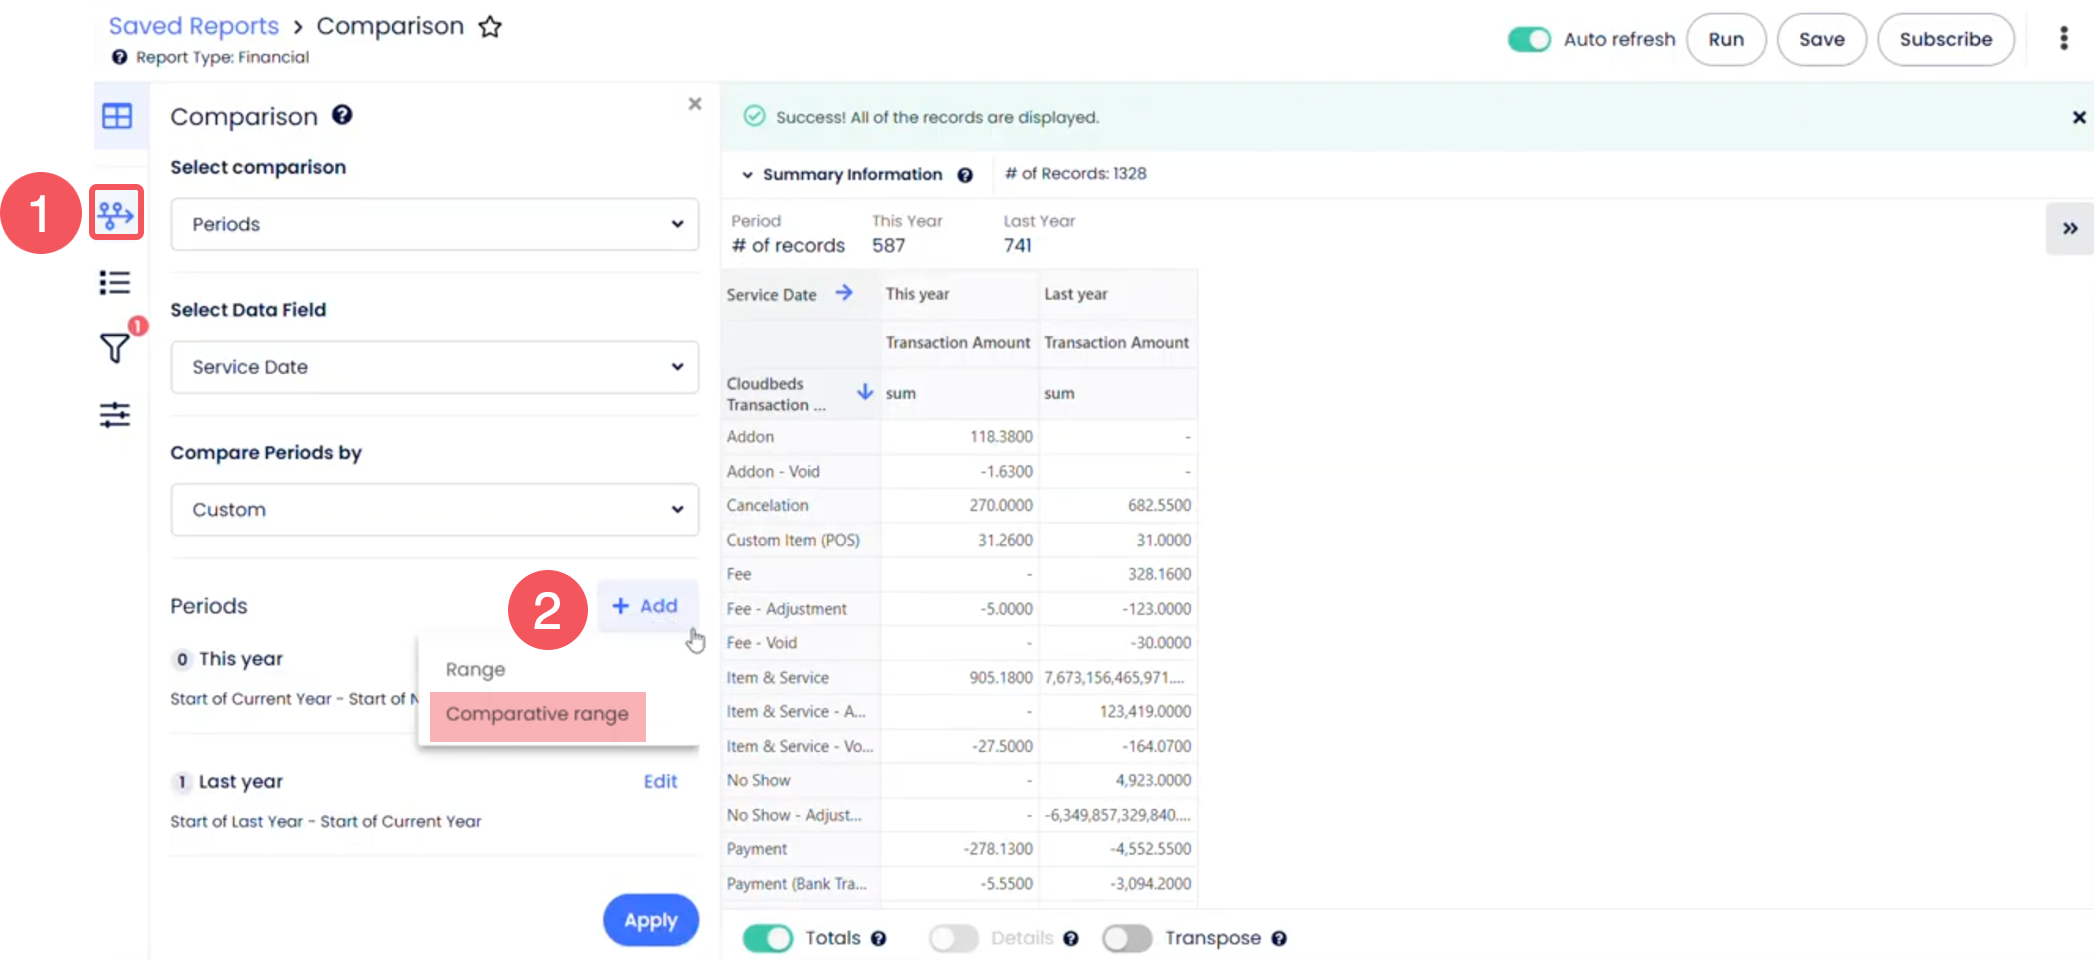Click Edit link for Last year period

coord(660,781)
